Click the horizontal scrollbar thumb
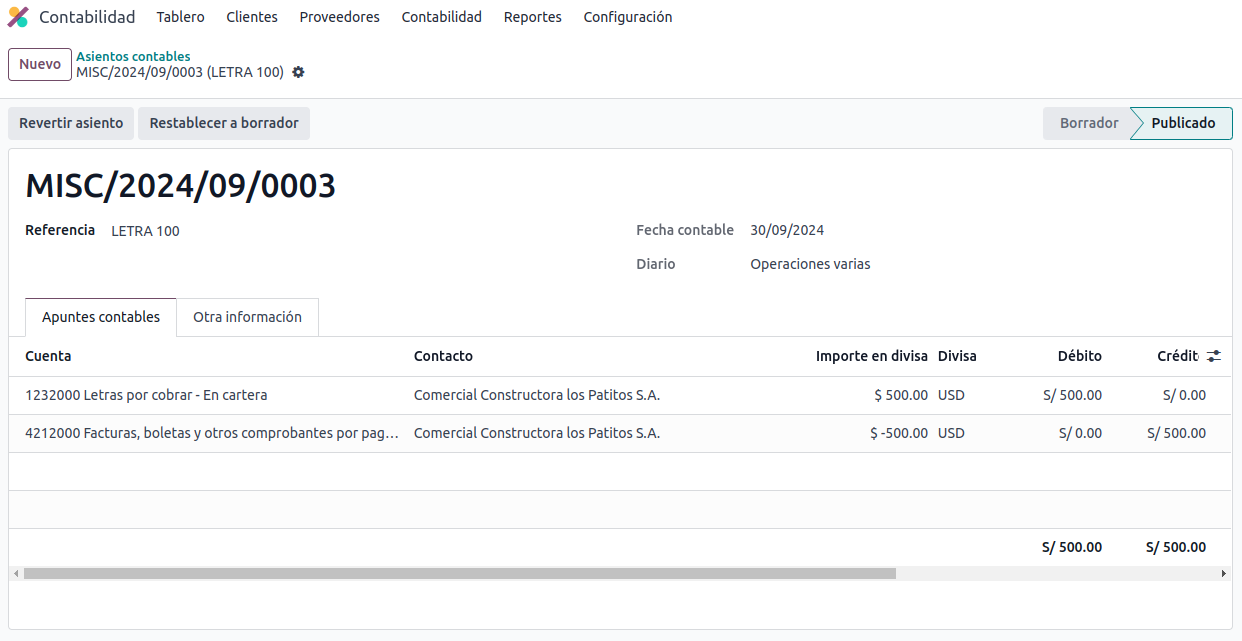This screenshot has height=641, width=1242. 460,574
